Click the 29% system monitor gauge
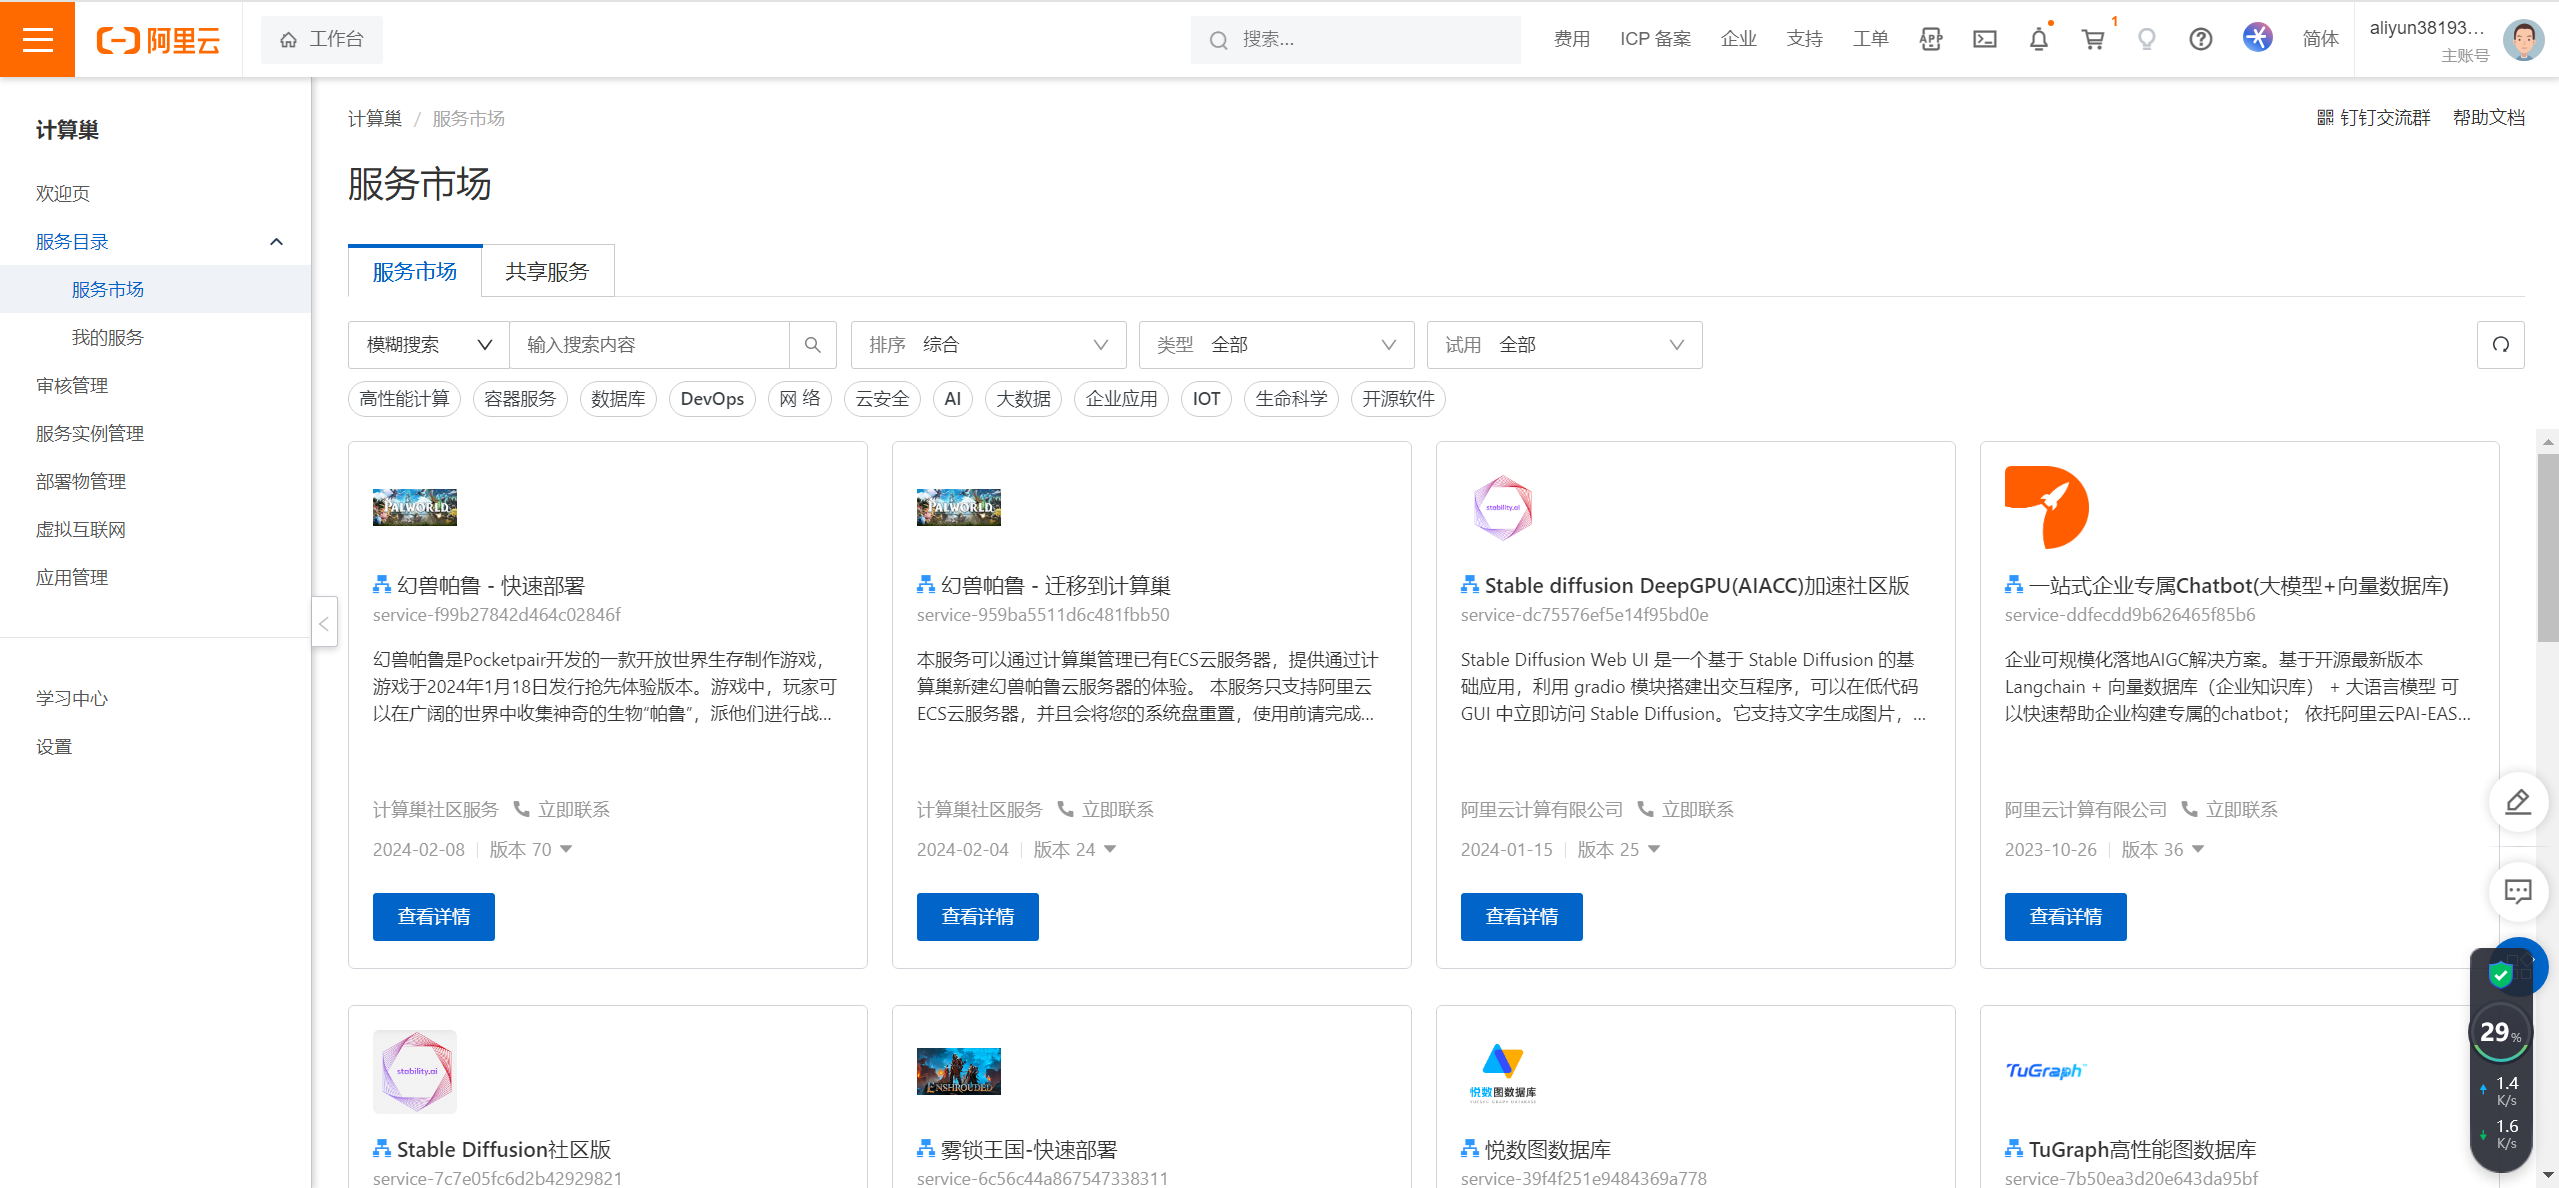2559x1188 pixels. [x=2500, y=1033]
